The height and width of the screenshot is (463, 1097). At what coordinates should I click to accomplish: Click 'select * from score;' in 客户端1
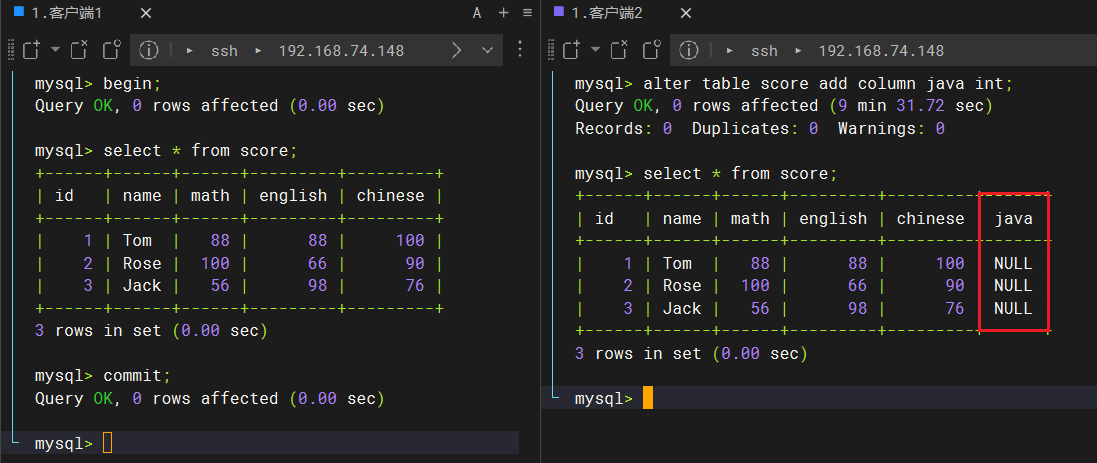coord(201,151)
